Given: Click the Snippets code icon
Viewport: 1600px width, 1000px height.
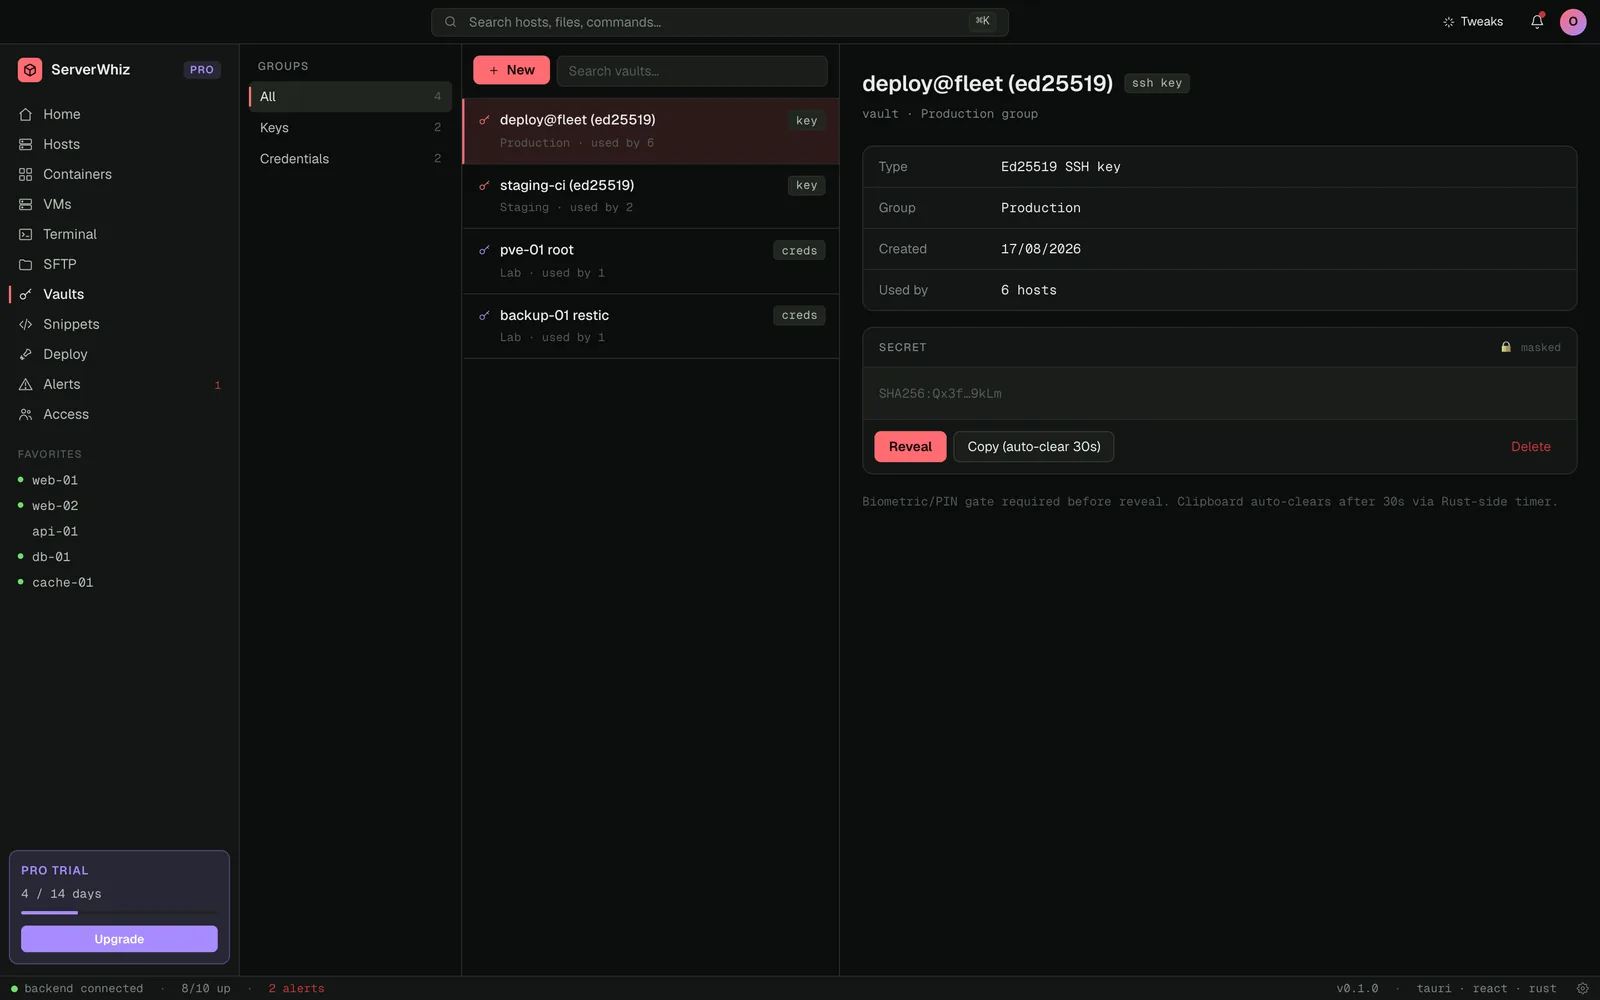Looking at the screenshot, I should coord(26,324).
